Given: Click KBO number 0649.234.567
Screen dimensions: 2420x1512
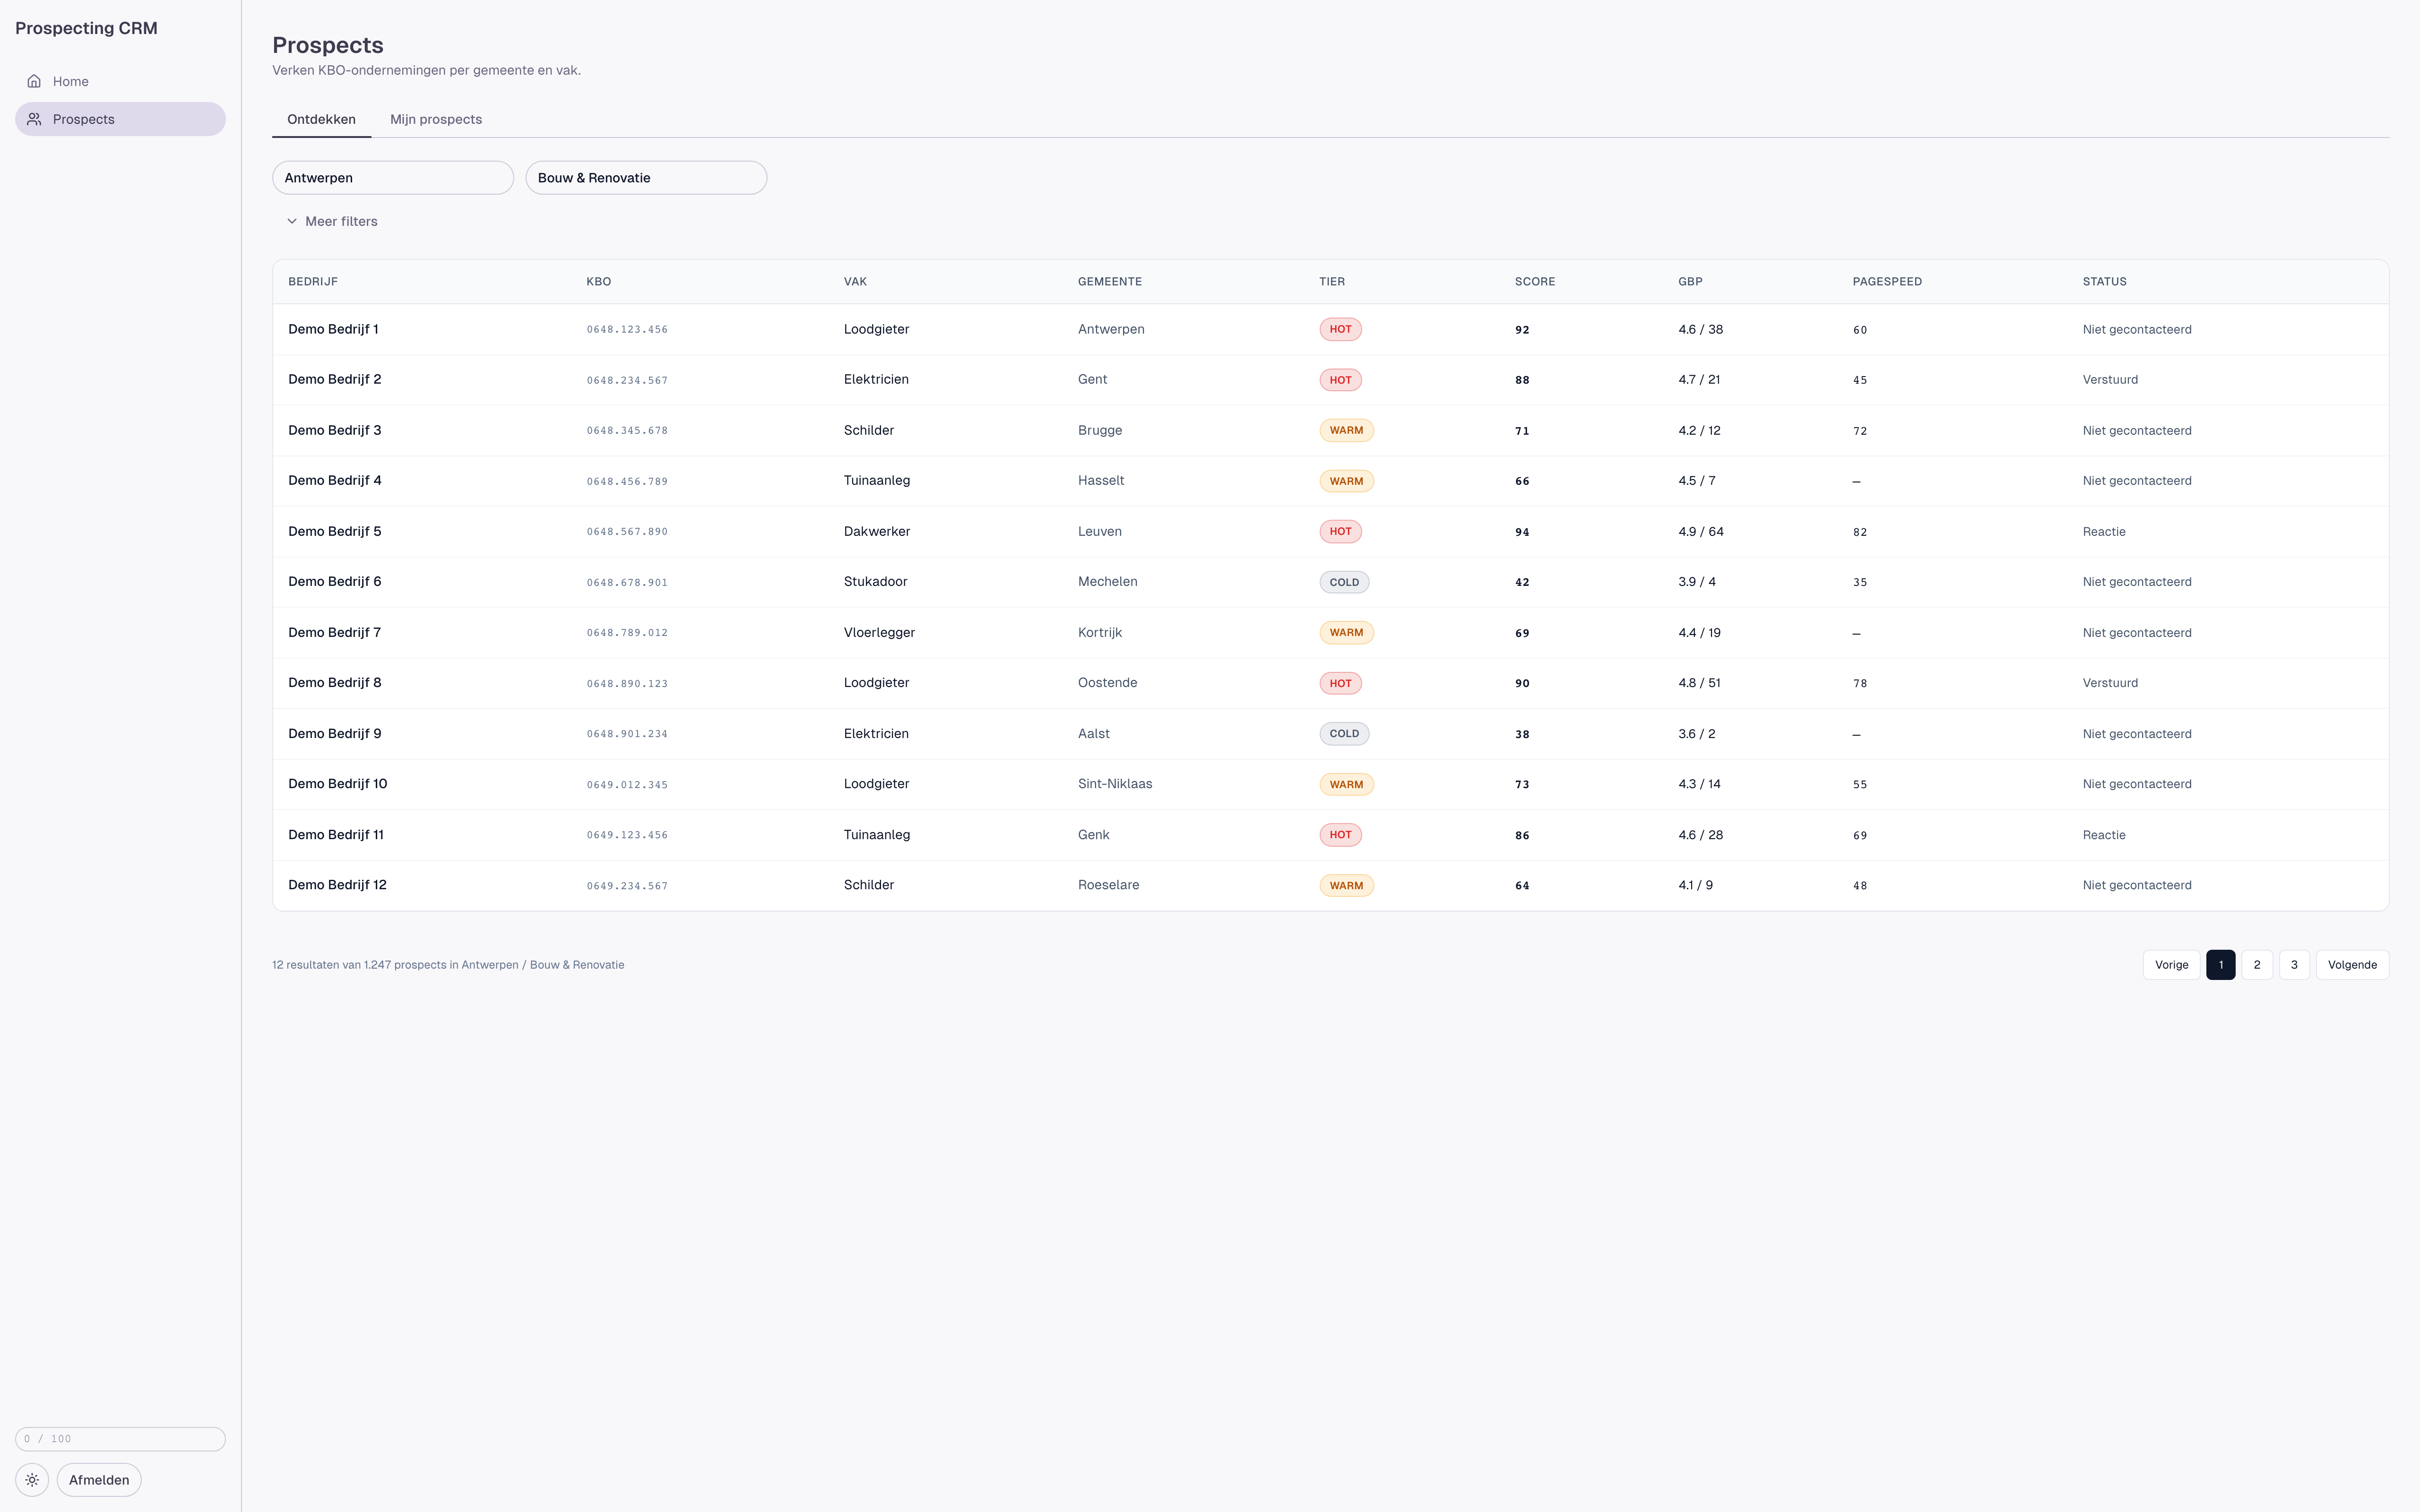Looking at the screenshot, I should pos(627,886).
